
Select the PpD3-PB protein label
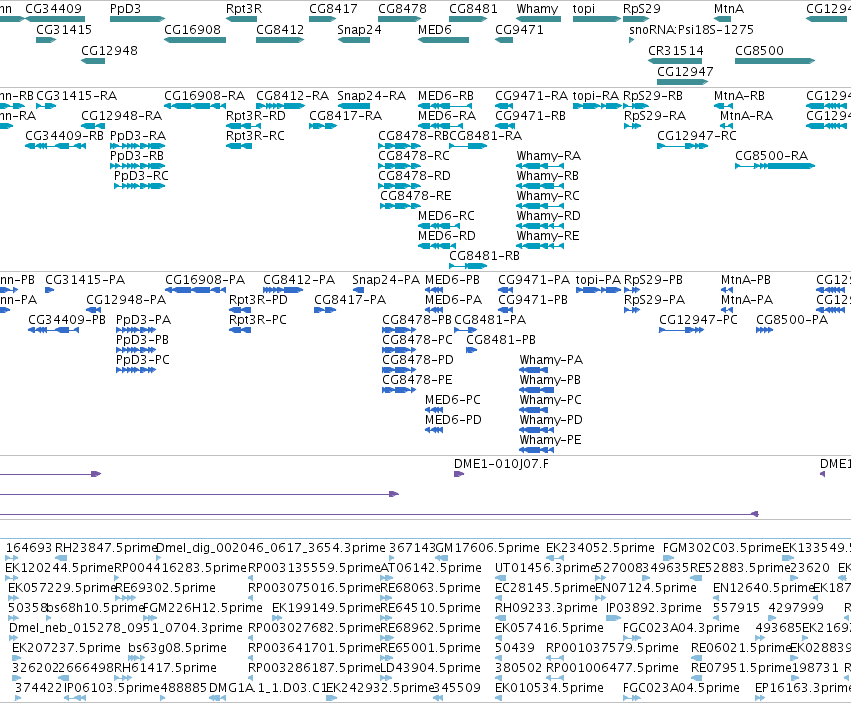[142, 340]
